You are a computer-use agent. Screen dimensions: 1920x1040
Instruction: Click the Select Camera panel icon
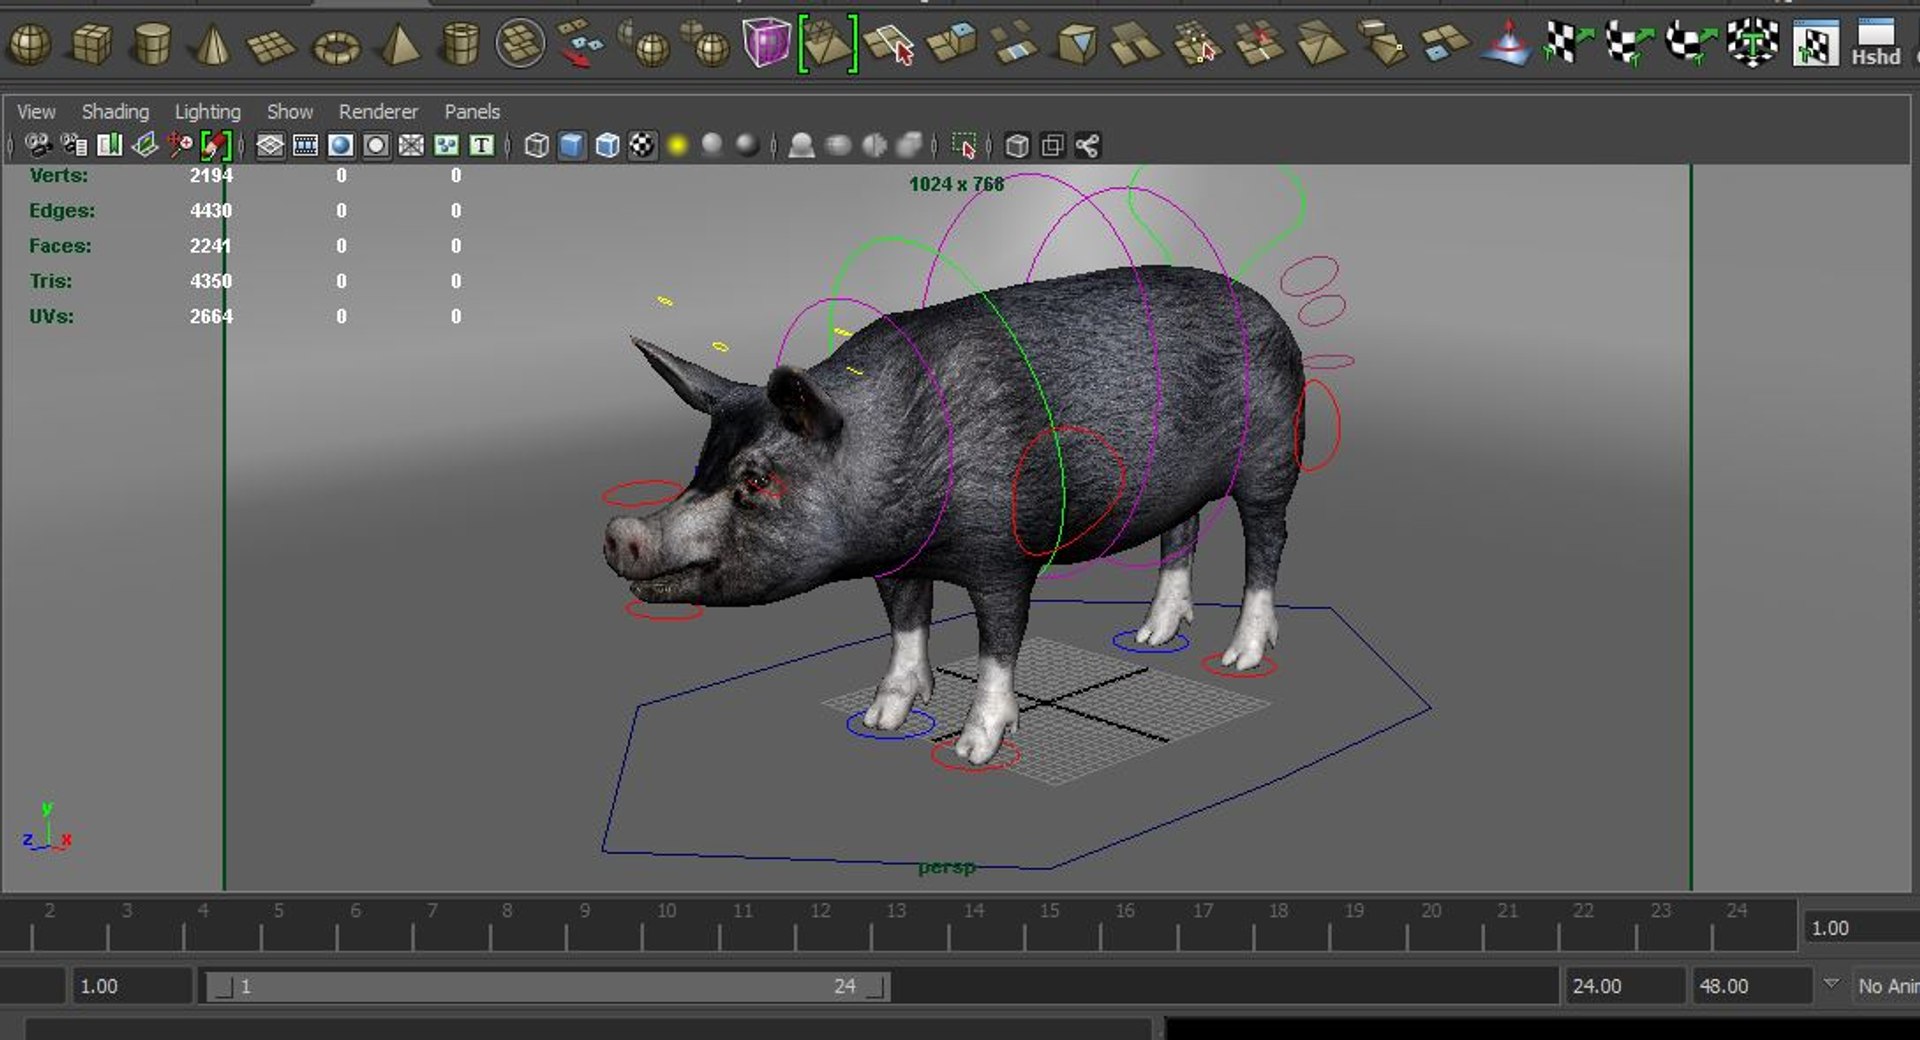pos(39,146)
